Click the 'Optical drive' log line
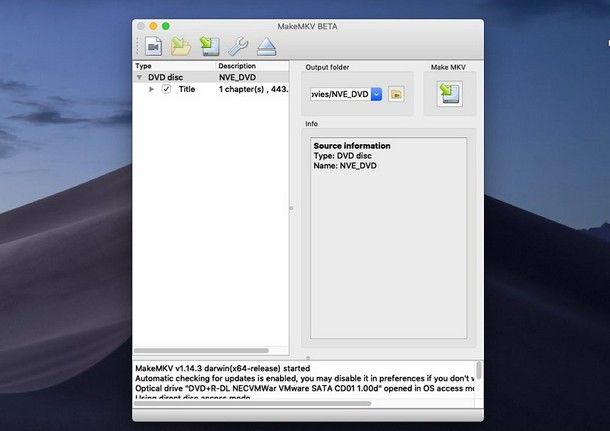 click(305, 388)
